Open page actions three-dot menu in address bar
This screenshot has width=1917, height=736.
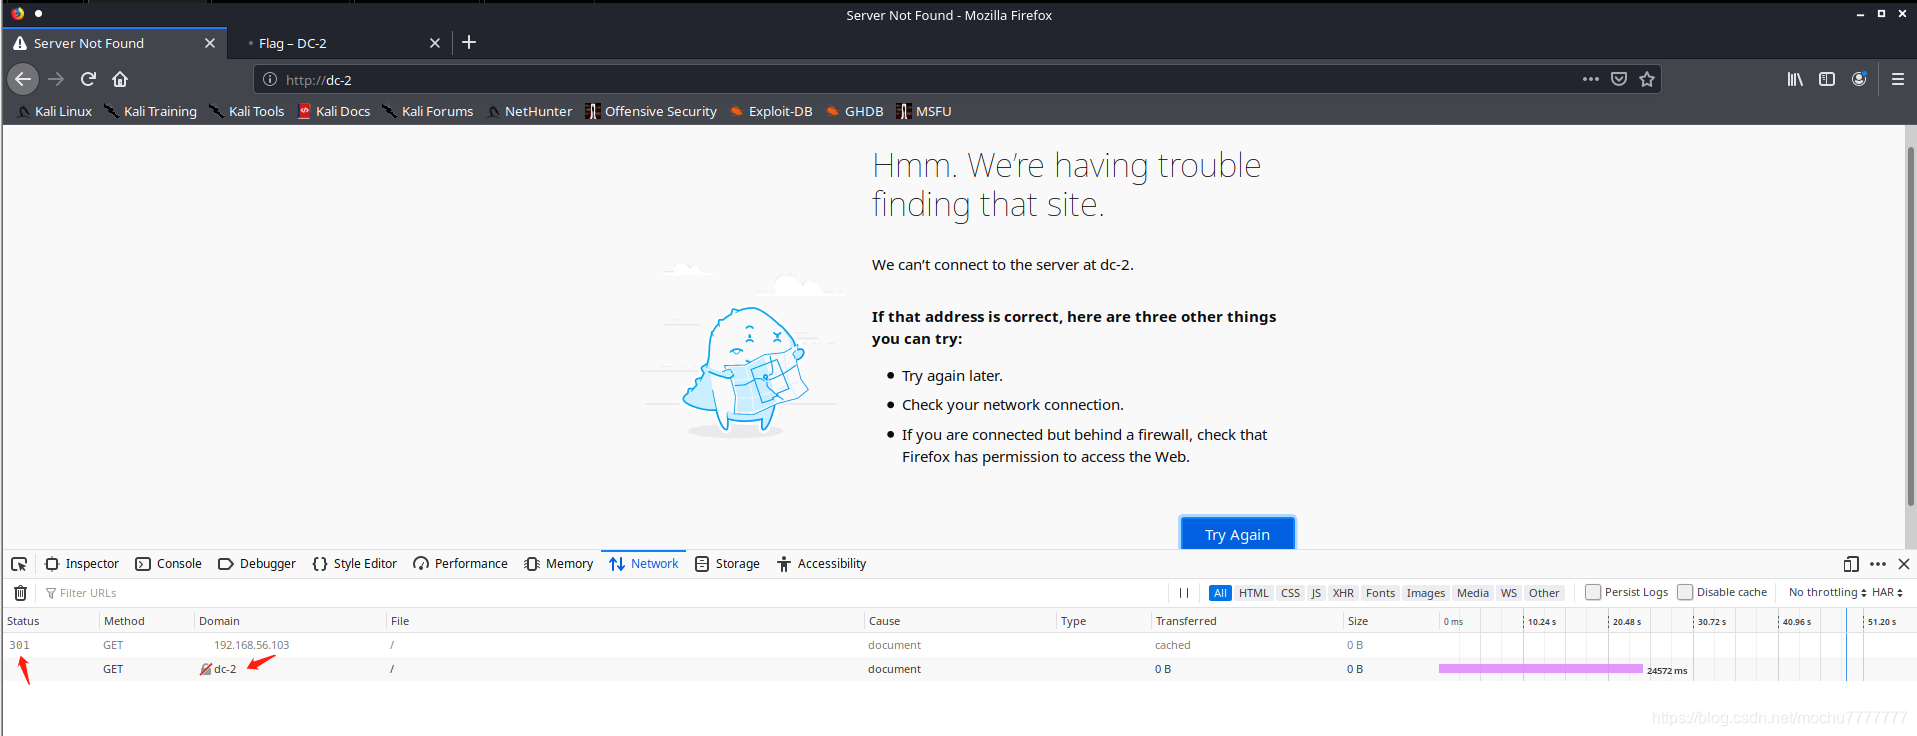(x=1590, y=79)
